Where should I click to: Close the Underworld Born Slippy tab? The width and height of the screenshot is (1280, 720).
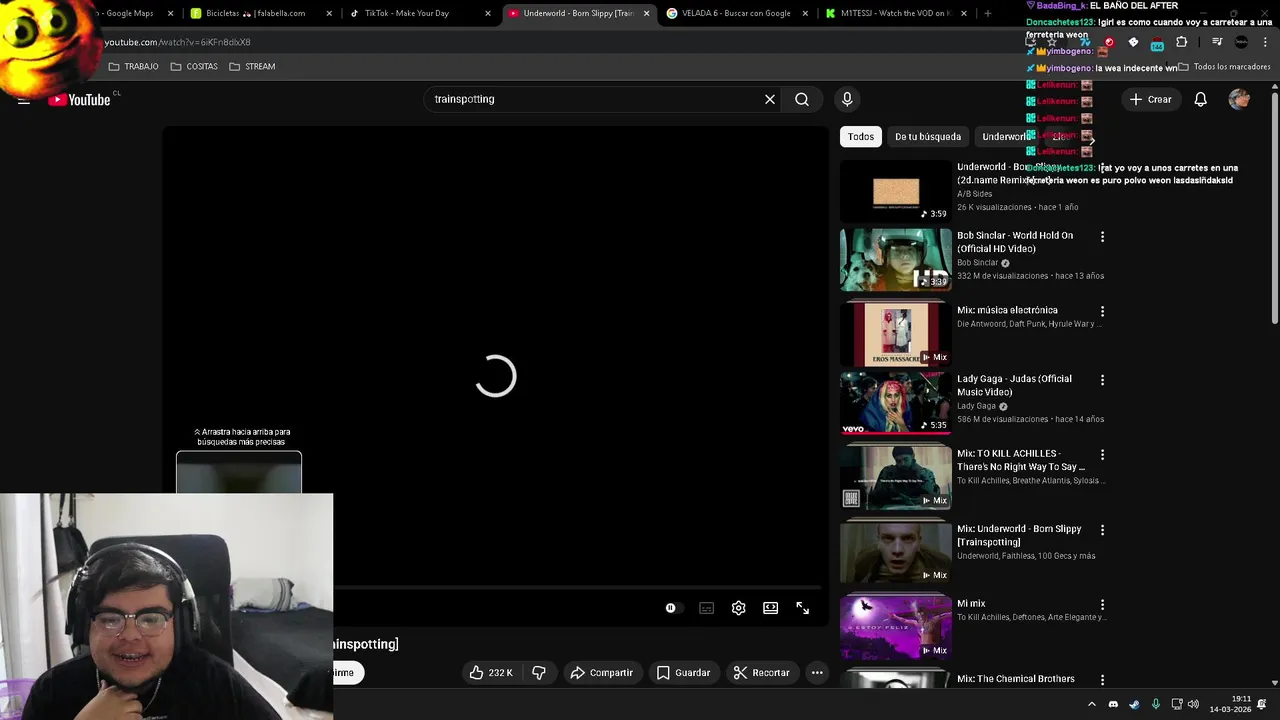(x=647, y=13)
